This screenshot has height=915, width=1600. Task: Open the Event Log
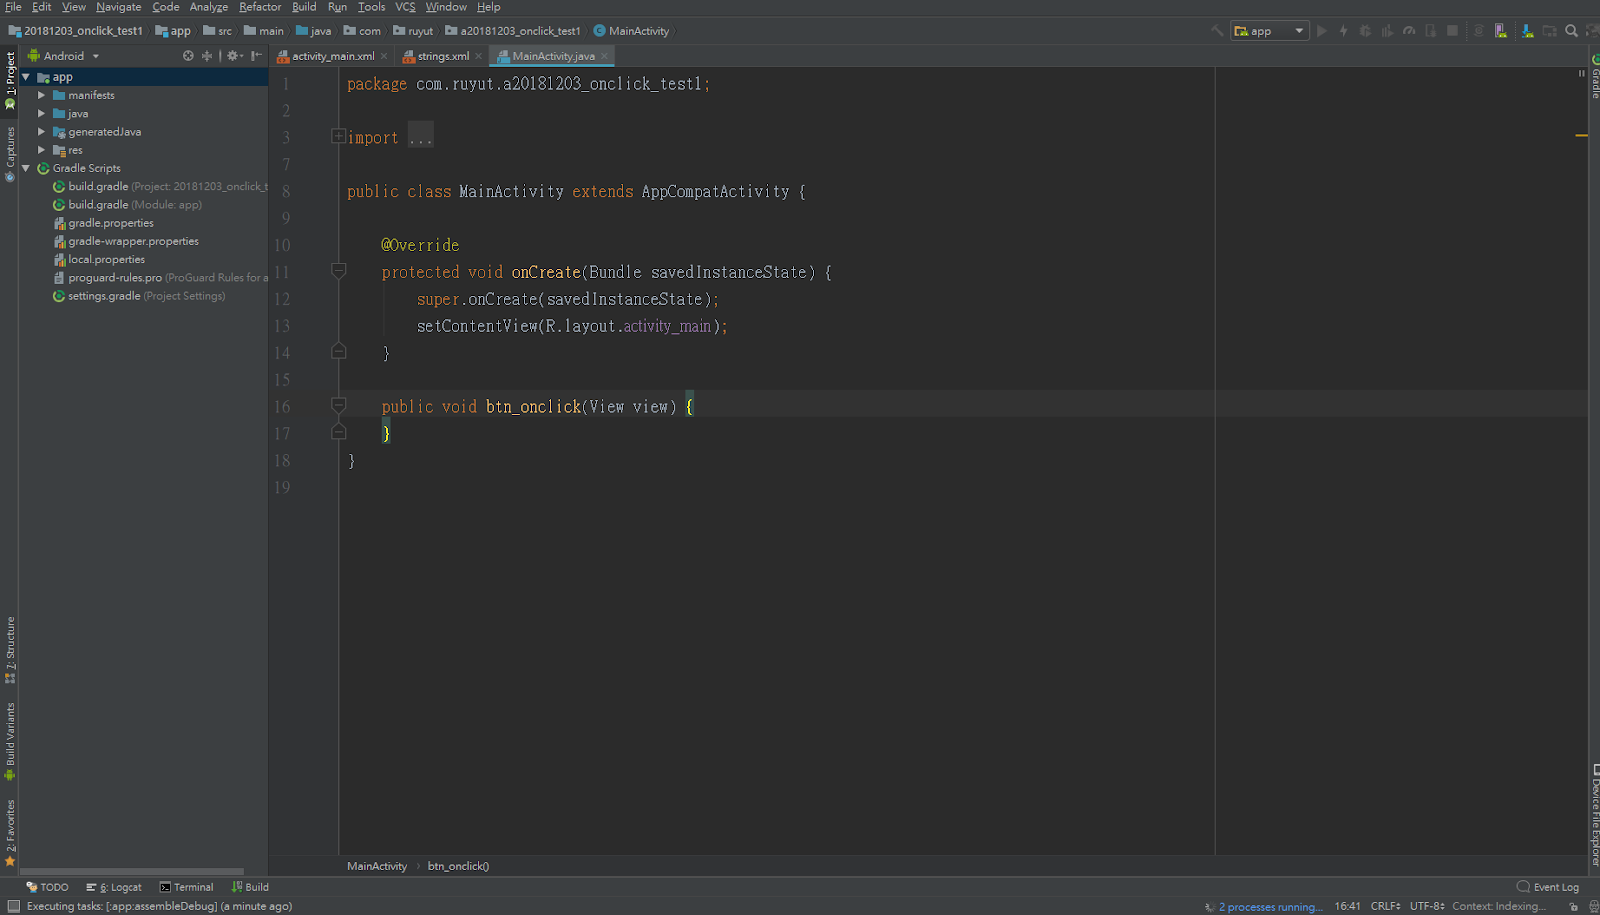[x=1548, y=887]
